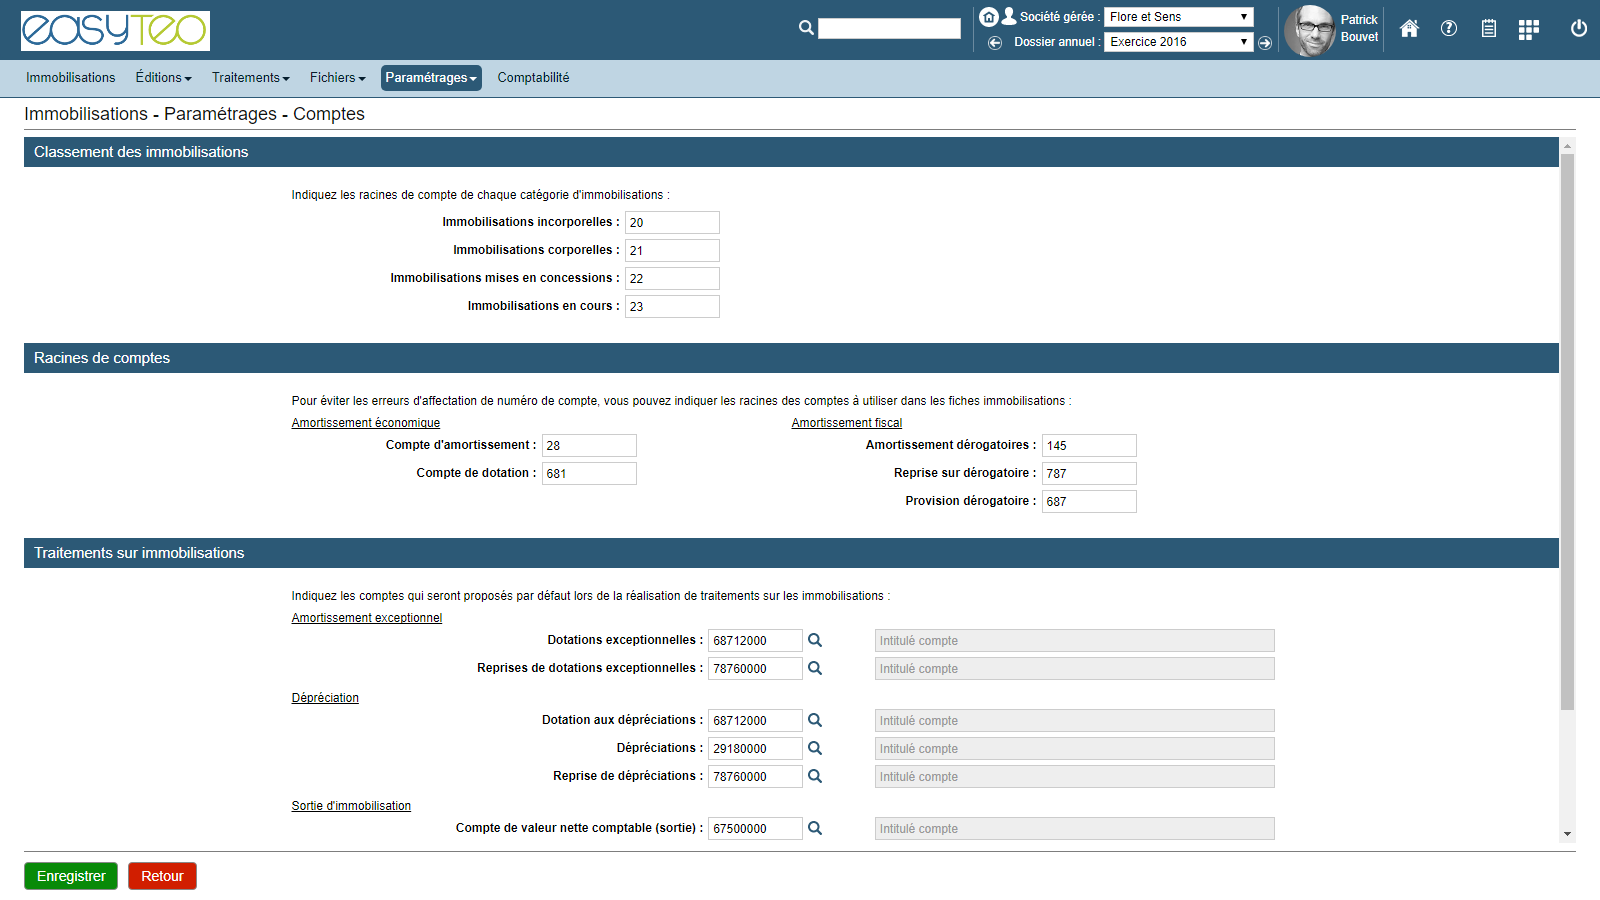Open the Comptabilité menu item
This screenshot has height=900, width=1600.
point(533,78)
